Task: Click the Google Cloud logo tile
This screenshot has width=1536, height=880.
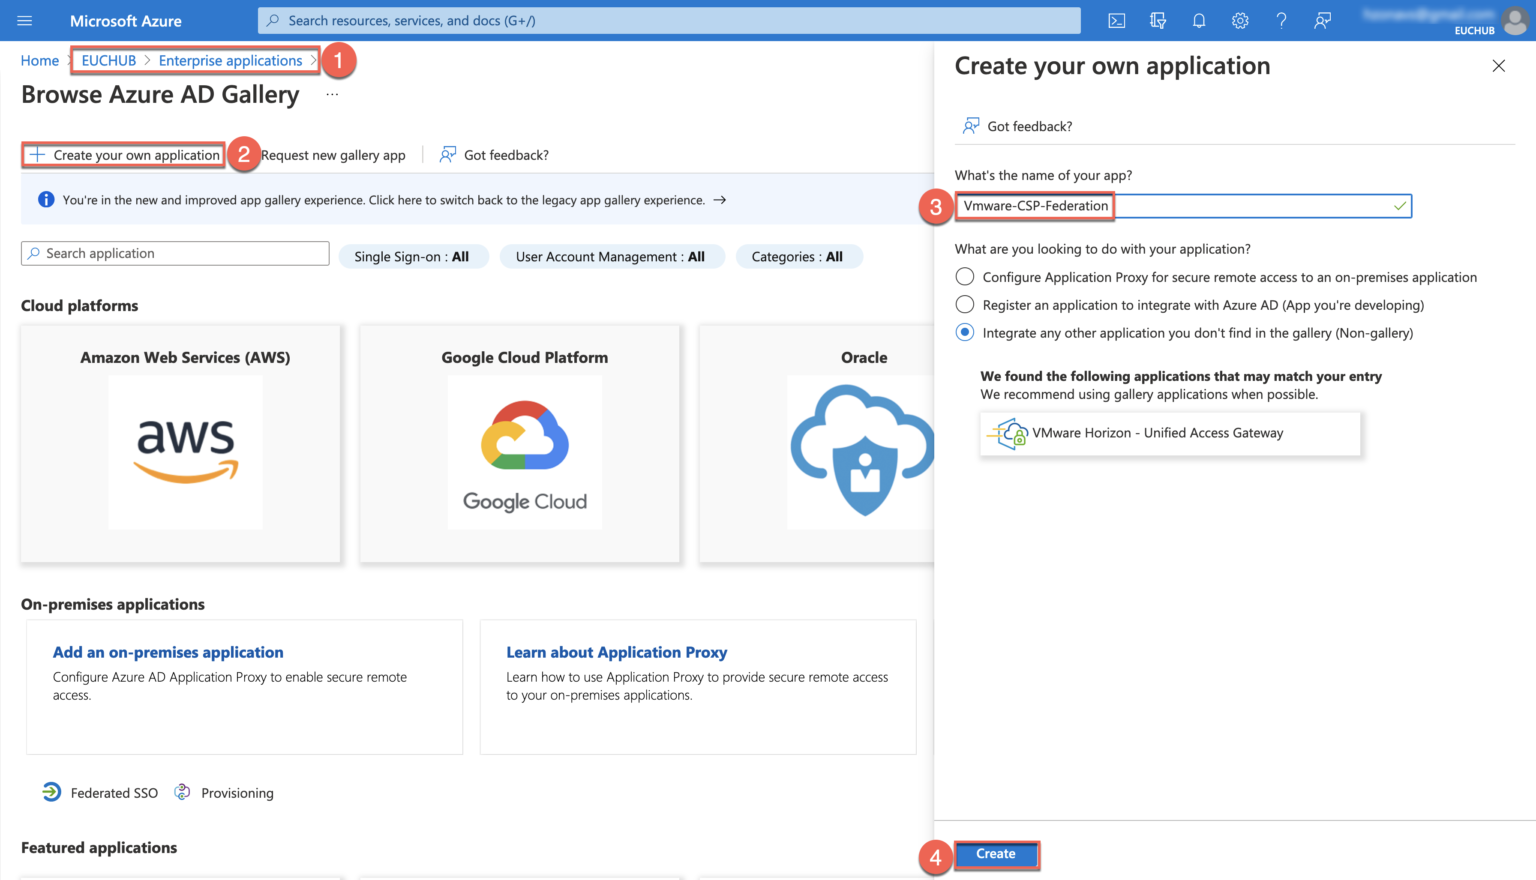Action: tap(525, 452)
